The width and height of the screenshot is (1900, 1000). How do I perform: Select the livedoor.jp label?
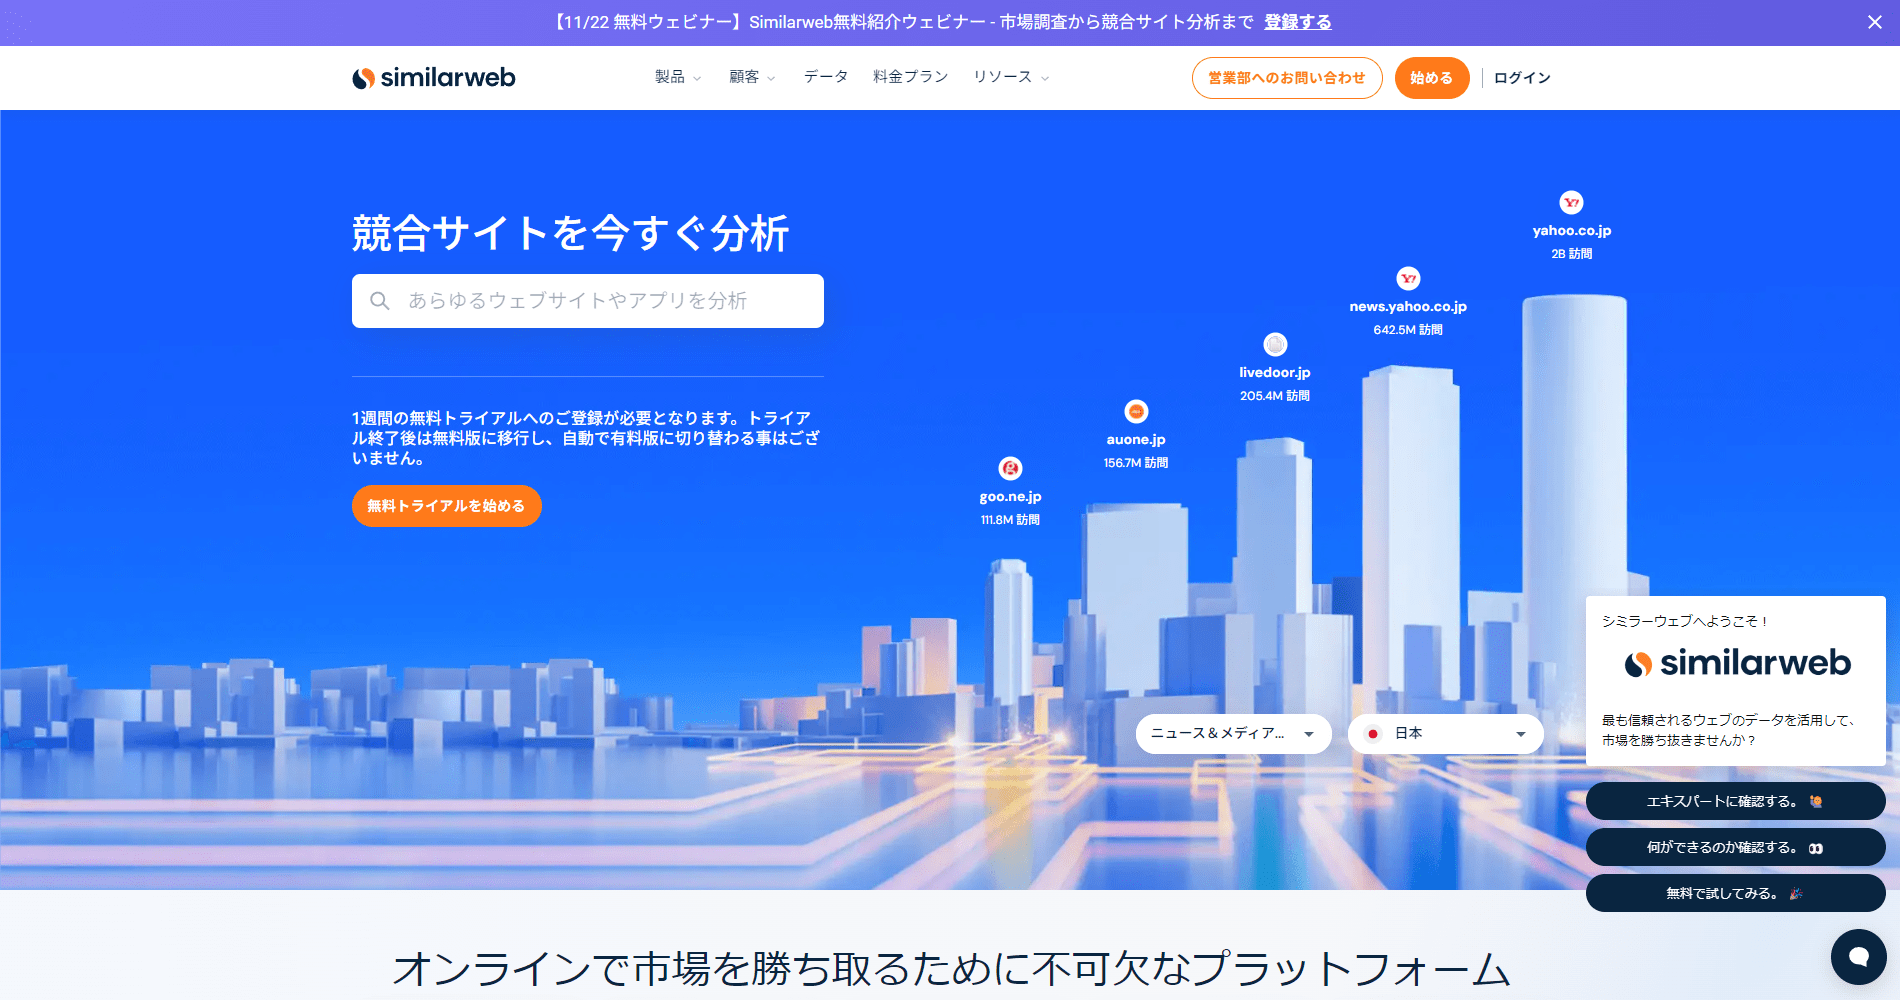point(1275,373)
